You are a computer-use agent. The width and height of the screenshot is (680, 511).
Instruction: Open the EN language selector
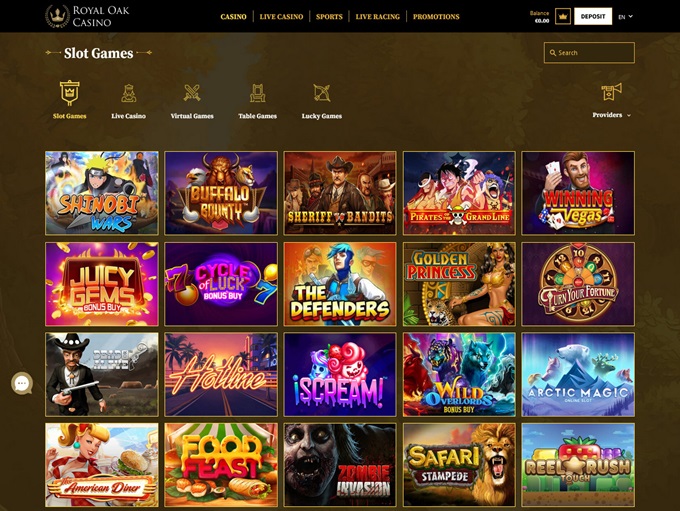coord(625,16)
